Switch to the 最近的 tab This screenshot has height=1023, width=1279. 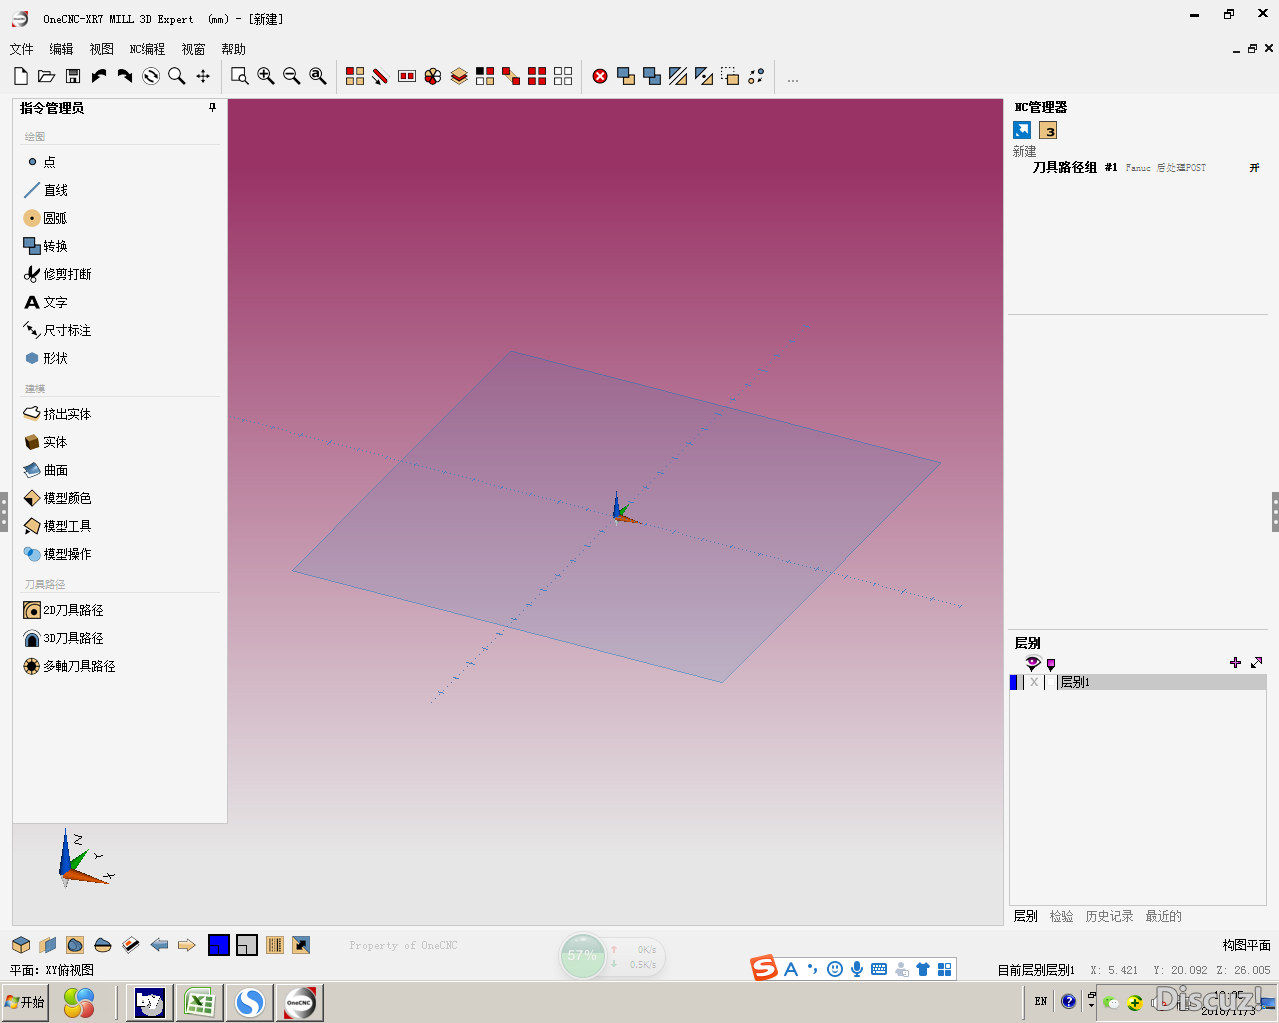[x=1163, y=916]
